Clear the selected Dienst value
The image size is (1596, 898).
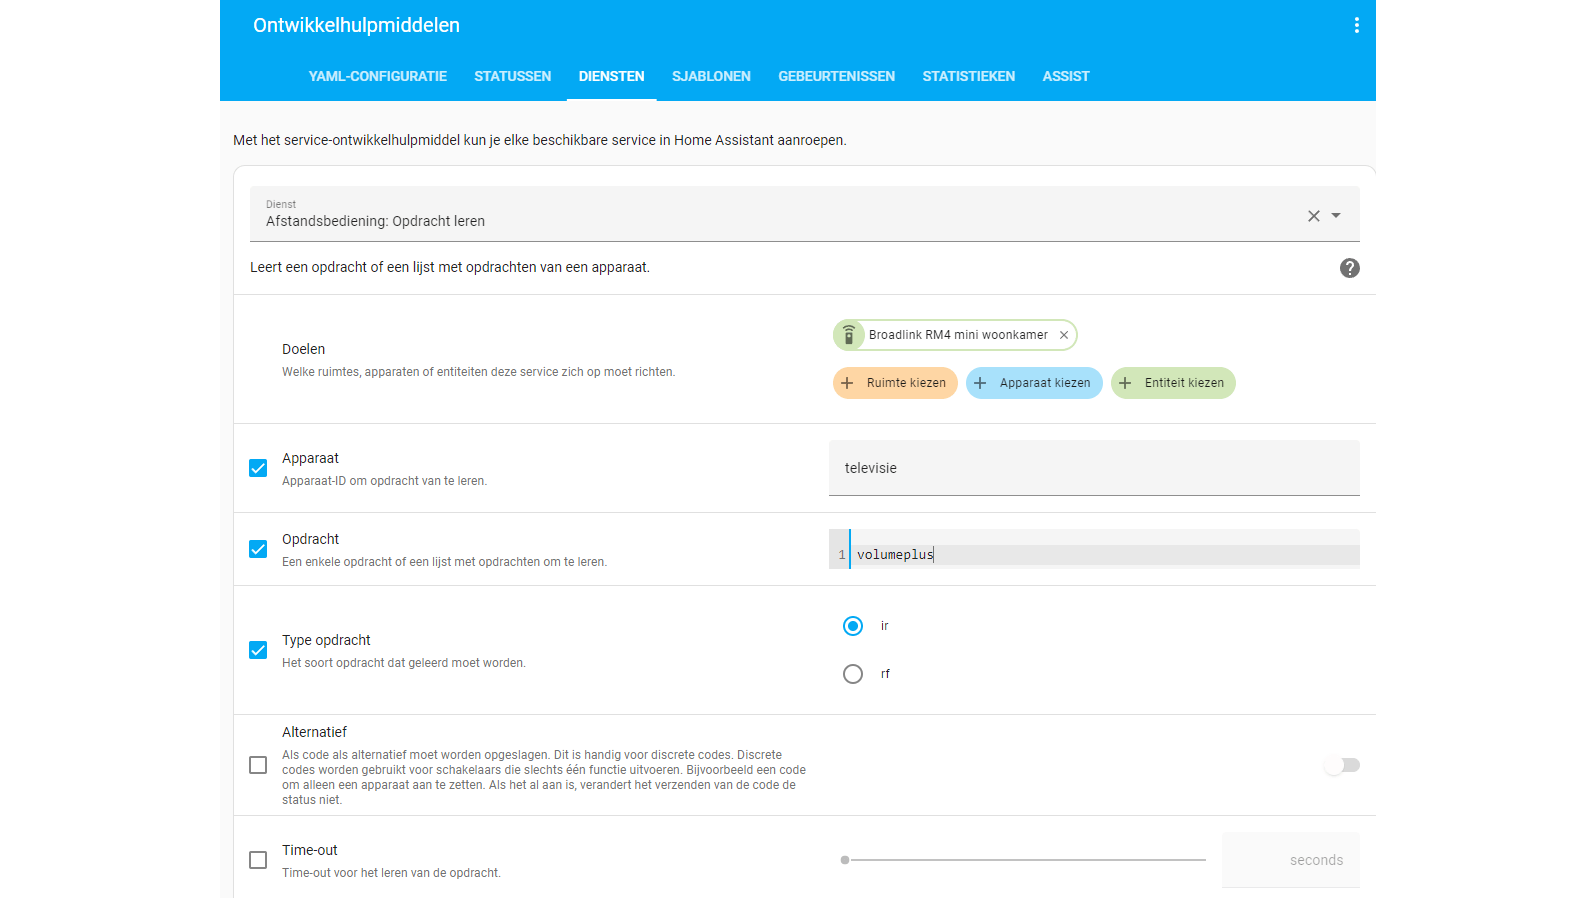(x=1314, y=216)
